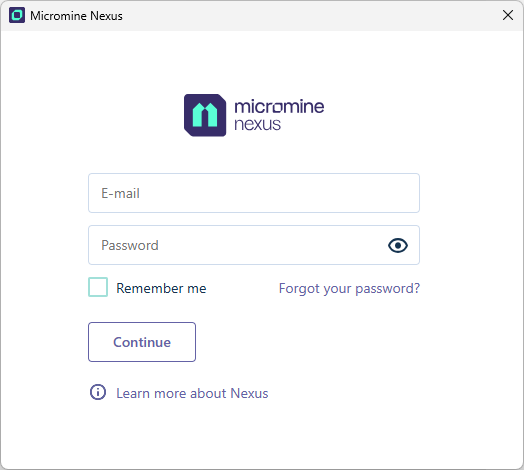This screenshot has width=524, height=470.
Task: Open Learn more about Nexus link
Action: 192,393
